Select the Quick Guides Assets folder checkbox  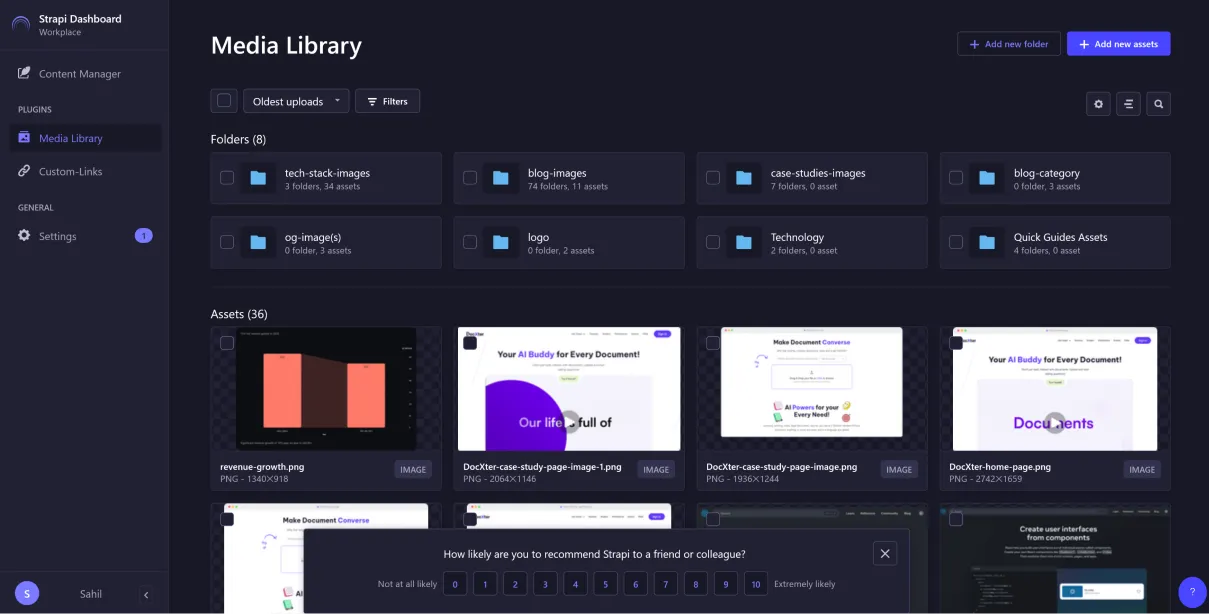point(956,242)
